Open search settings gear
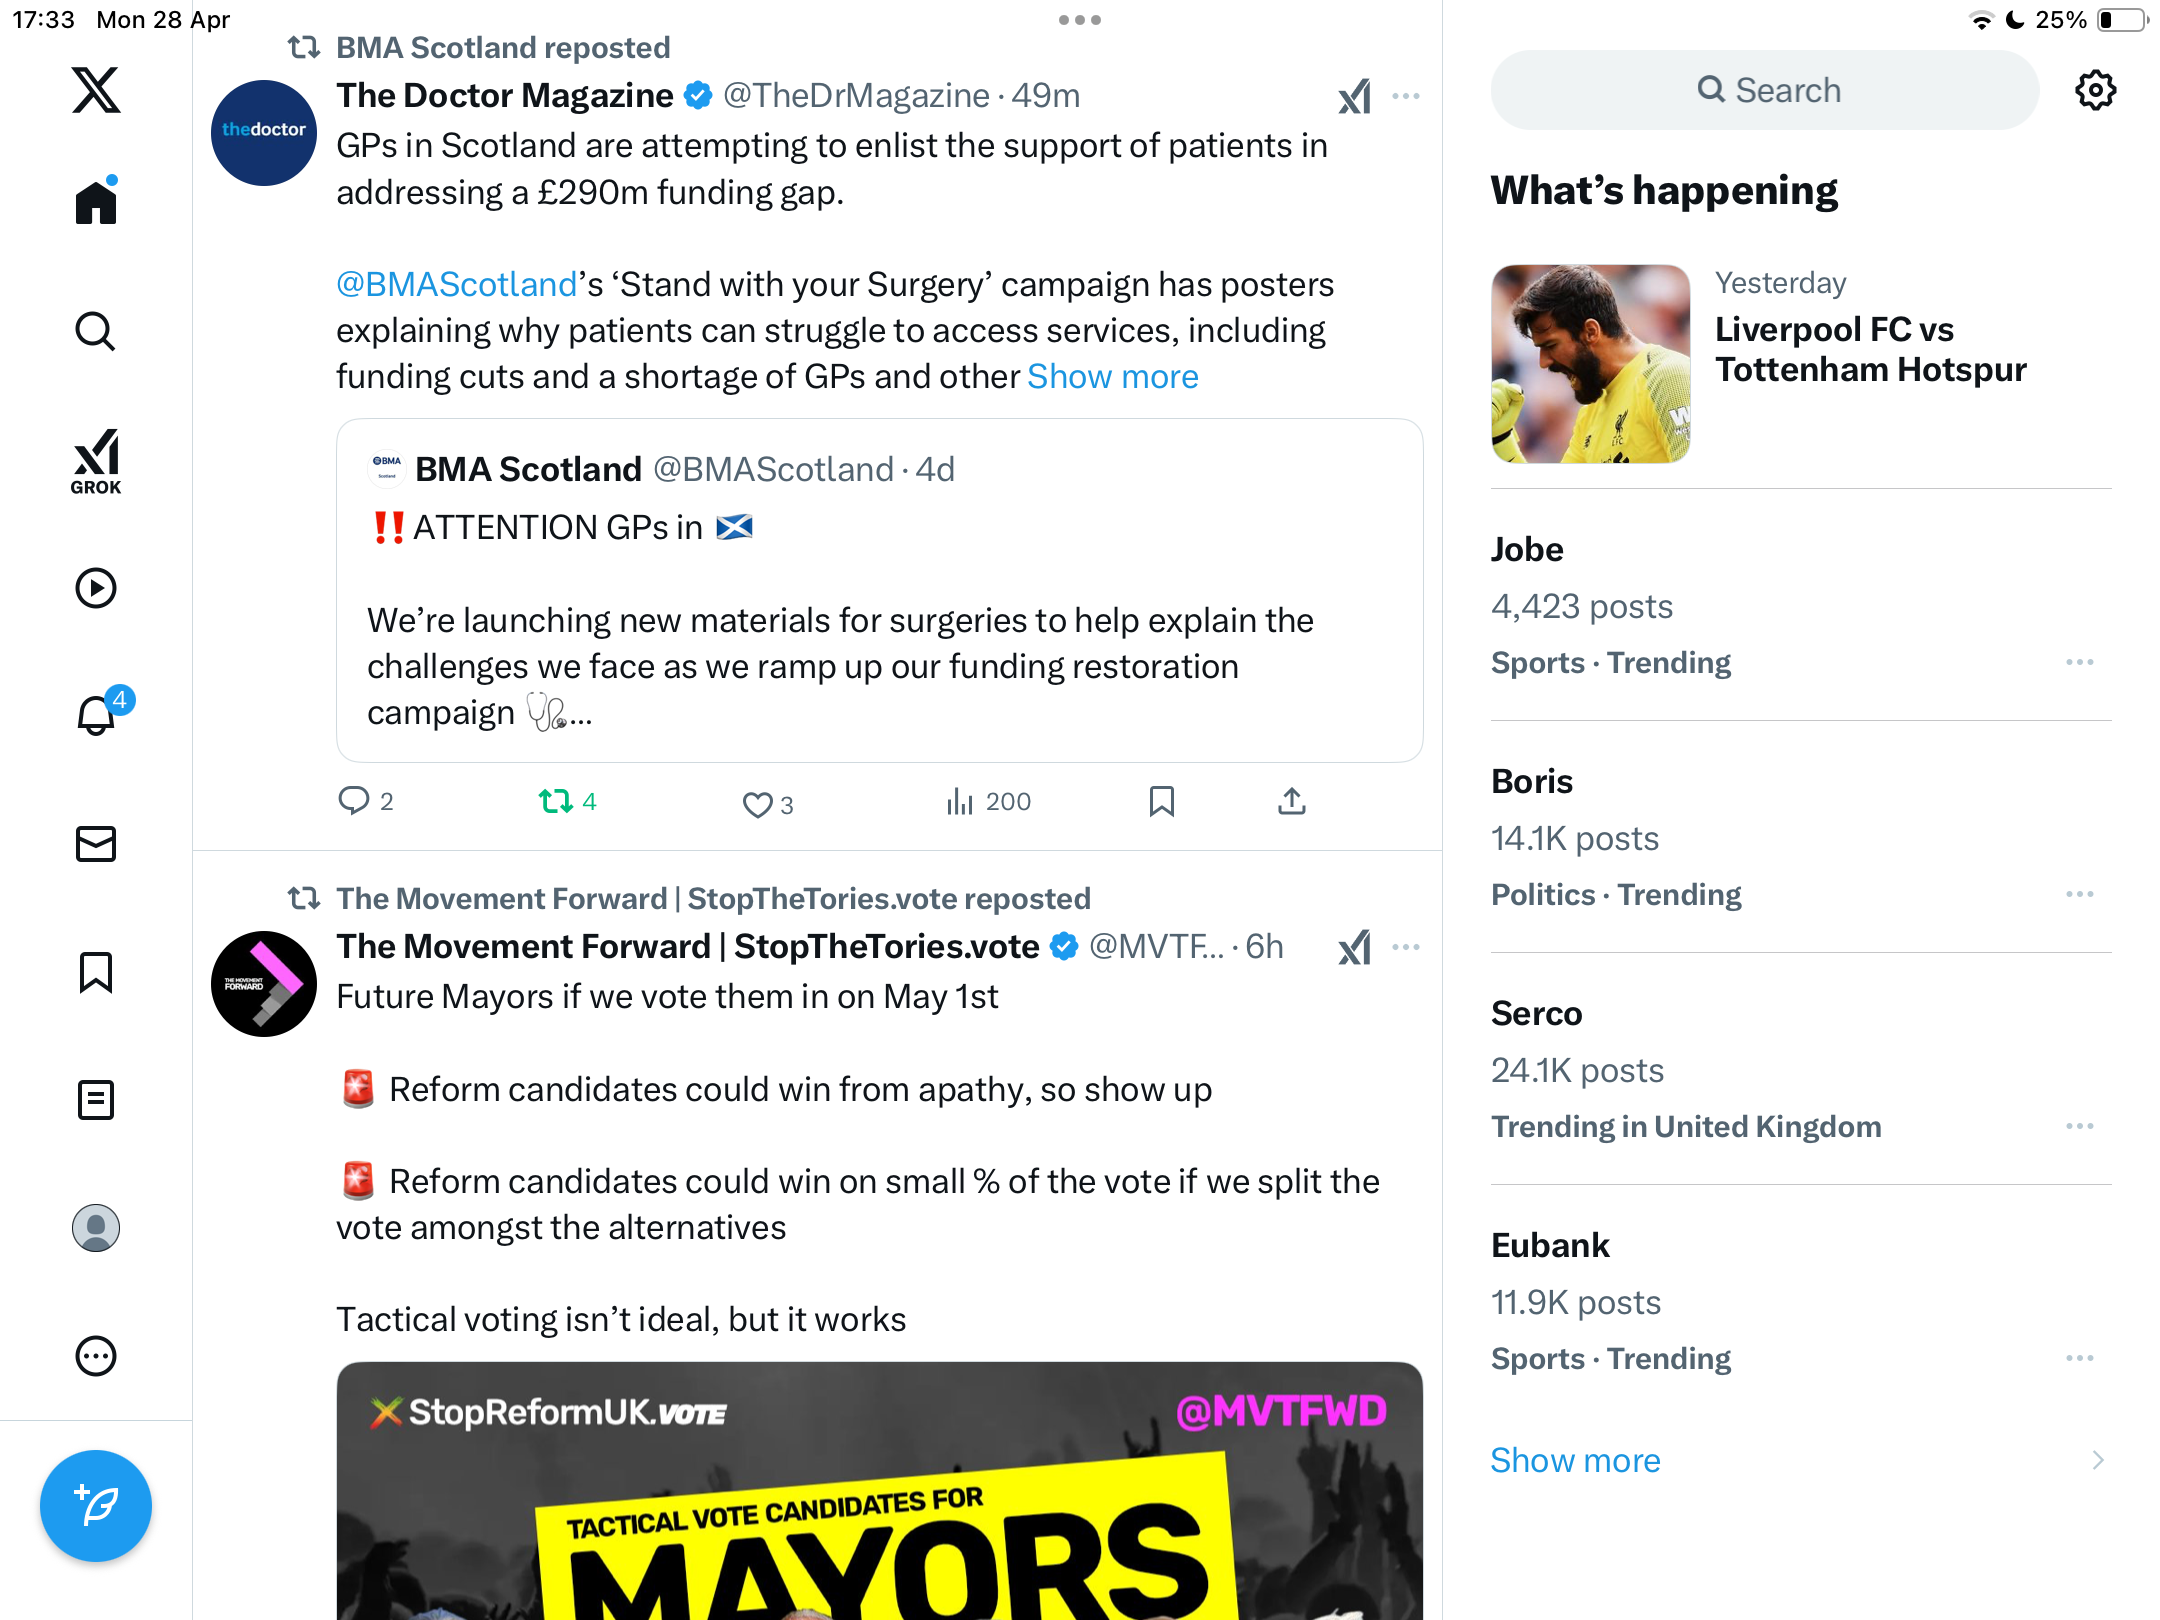Image resolution: width=2160 pixels, height=1620 pixels. 2095,90
